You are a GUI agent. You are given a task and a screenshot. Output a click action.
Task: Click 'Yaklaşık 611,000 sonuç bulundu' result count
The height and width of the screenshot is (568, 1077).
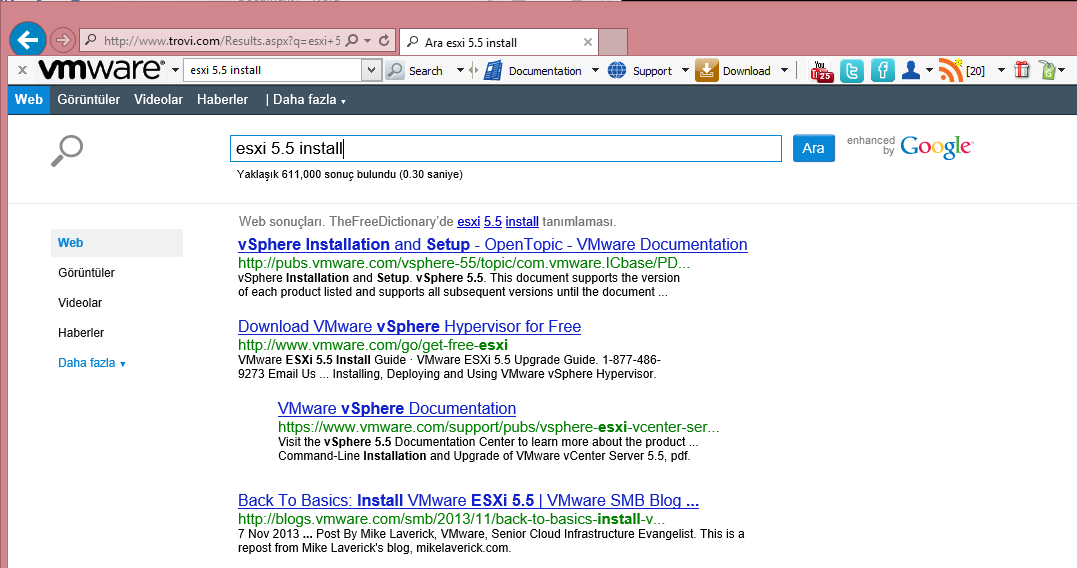coord(350,174)
